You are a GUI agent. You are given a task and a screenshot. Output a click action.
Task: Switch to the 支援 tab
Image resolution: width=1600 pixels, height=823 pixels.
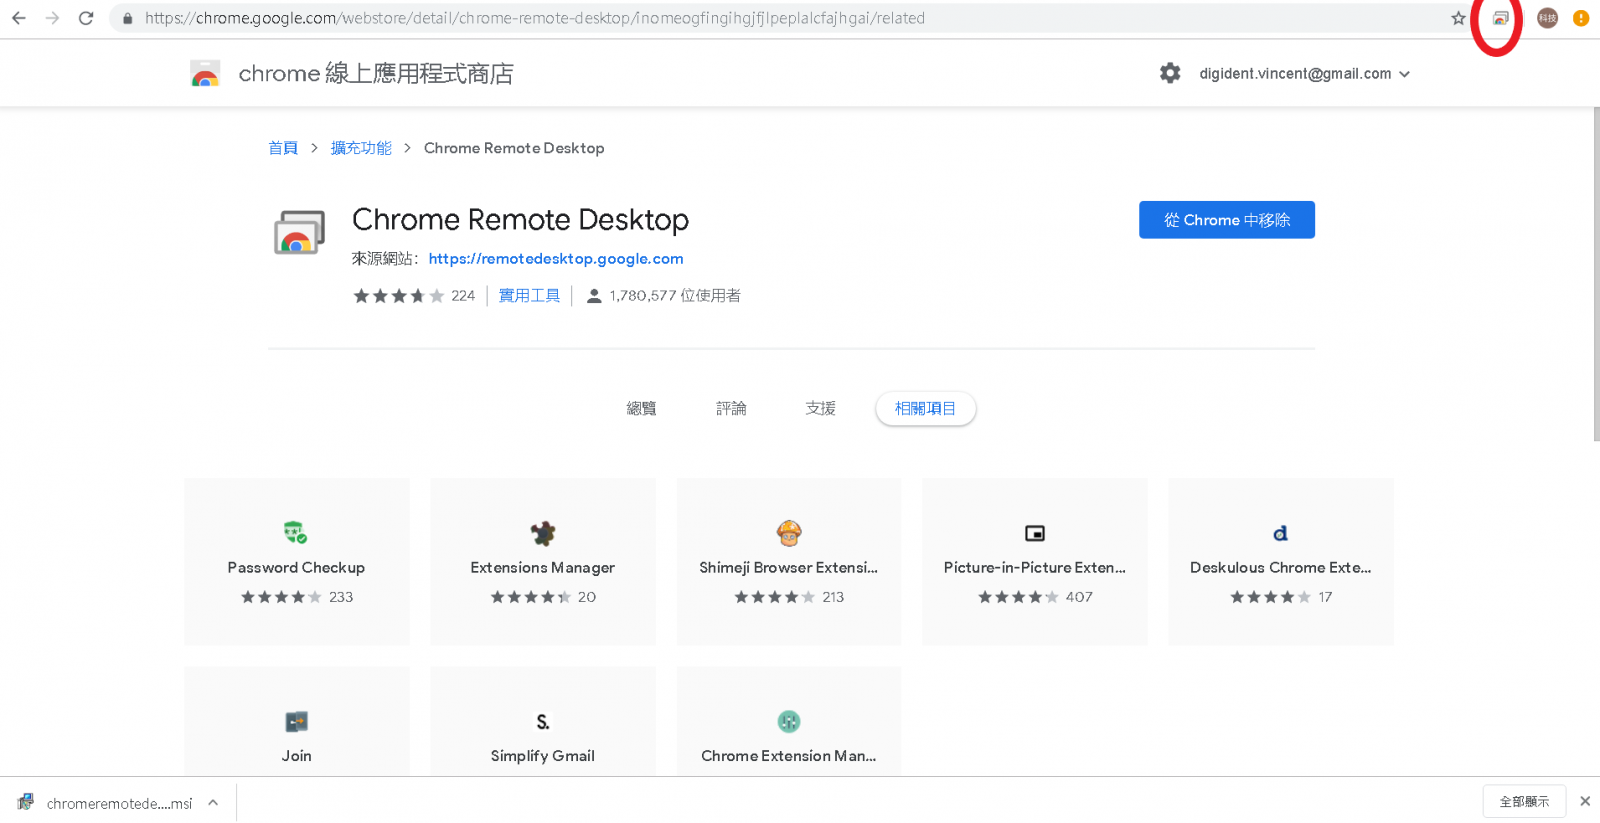[820, 408]
